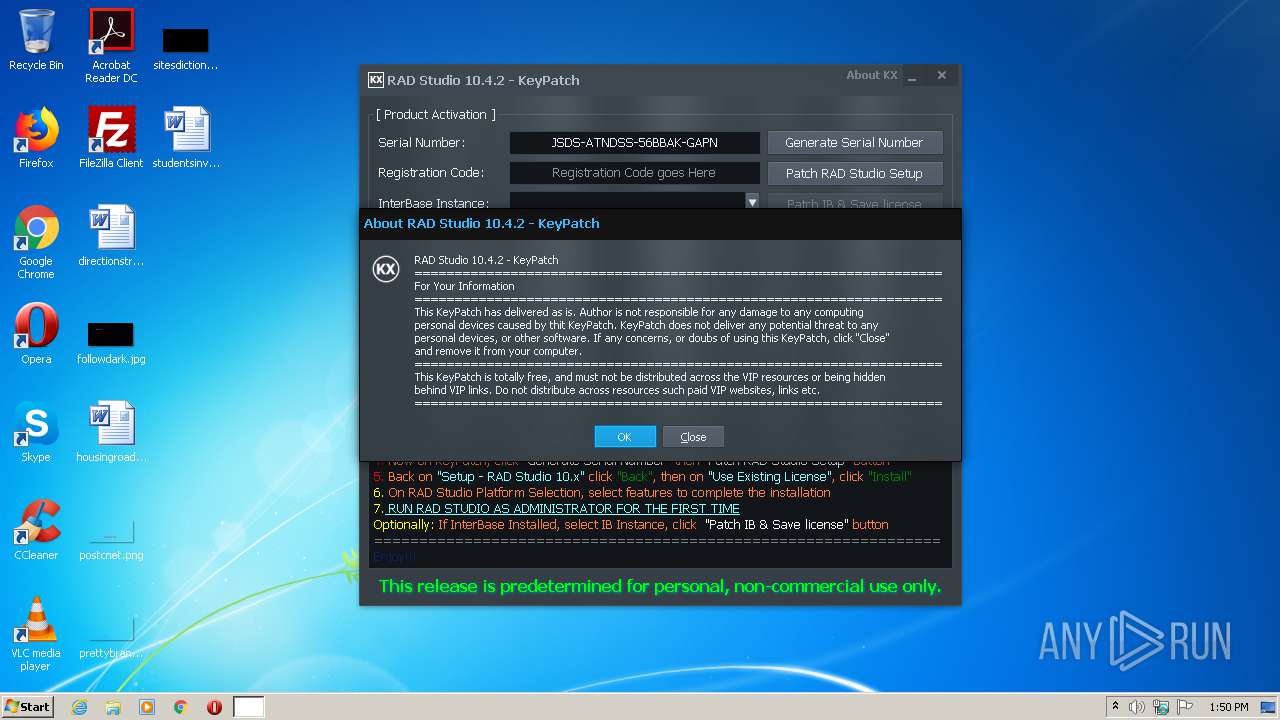Click the KX icon in KeyPatch title bar
Viewport: 1280px width, 720px height.
tap(376, 80)
